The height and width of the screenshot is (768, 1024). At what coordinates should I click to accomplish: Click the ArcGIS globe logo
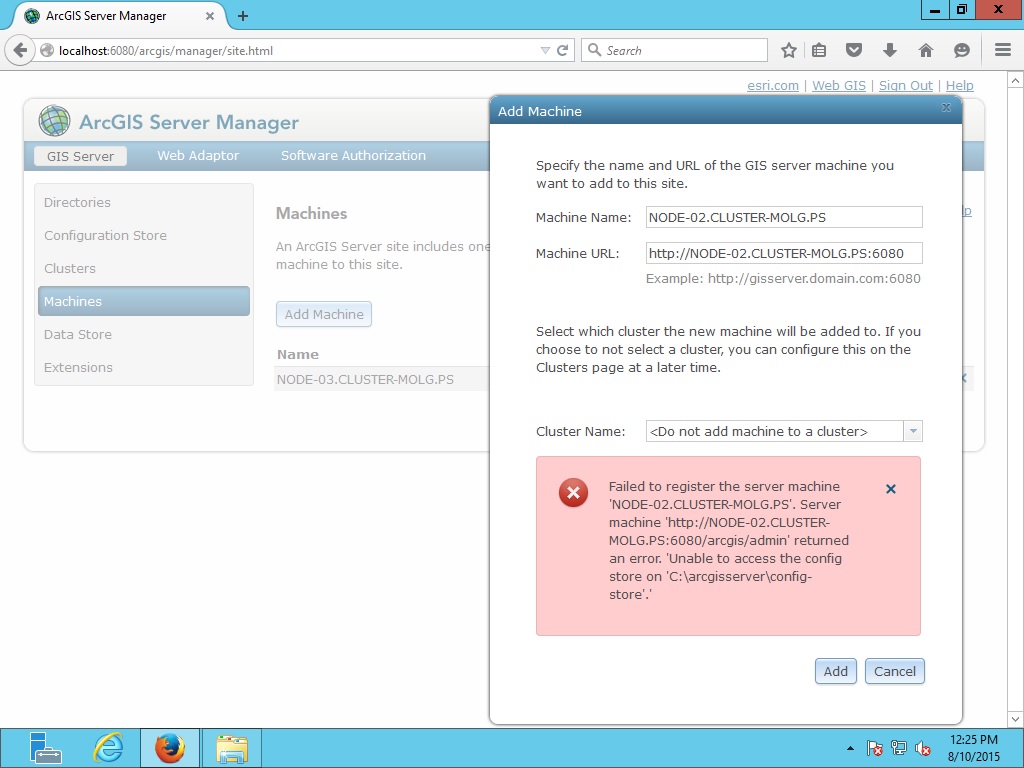point(54,121)
